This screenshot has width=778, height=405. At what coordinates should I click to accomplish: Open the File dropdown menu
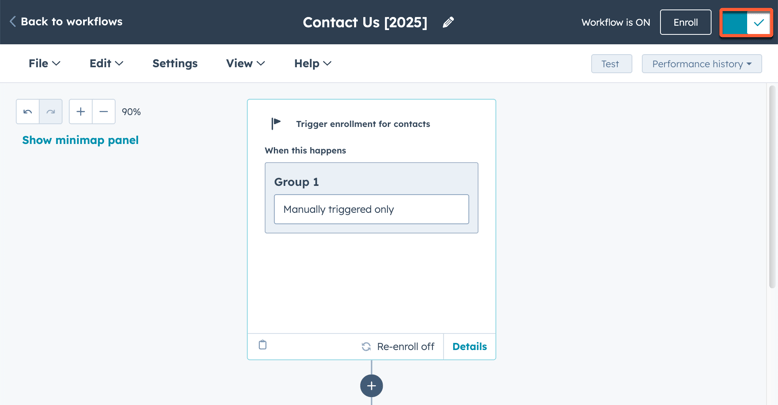click(44, 63)
